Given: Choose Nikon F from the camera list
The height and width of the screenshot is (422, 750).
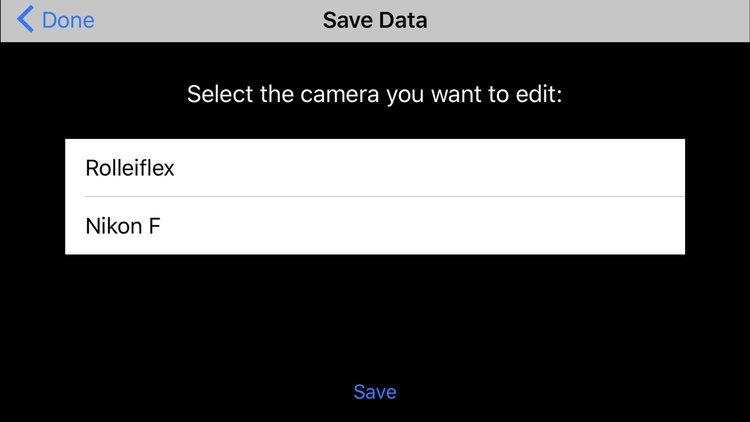Looking at the screenshot, I should pyautogui.click(x=374, y=226).
